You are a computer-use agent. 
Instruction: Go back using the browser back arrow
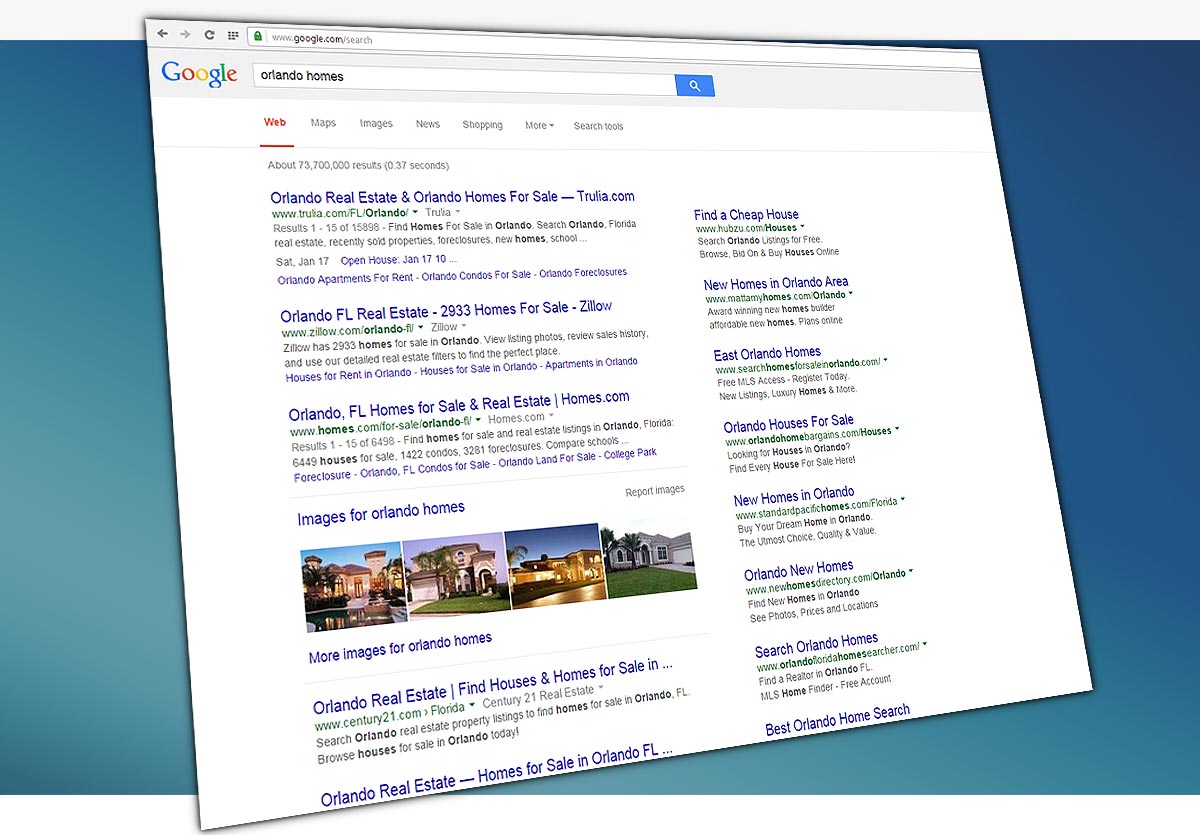[x=163, y=33]
